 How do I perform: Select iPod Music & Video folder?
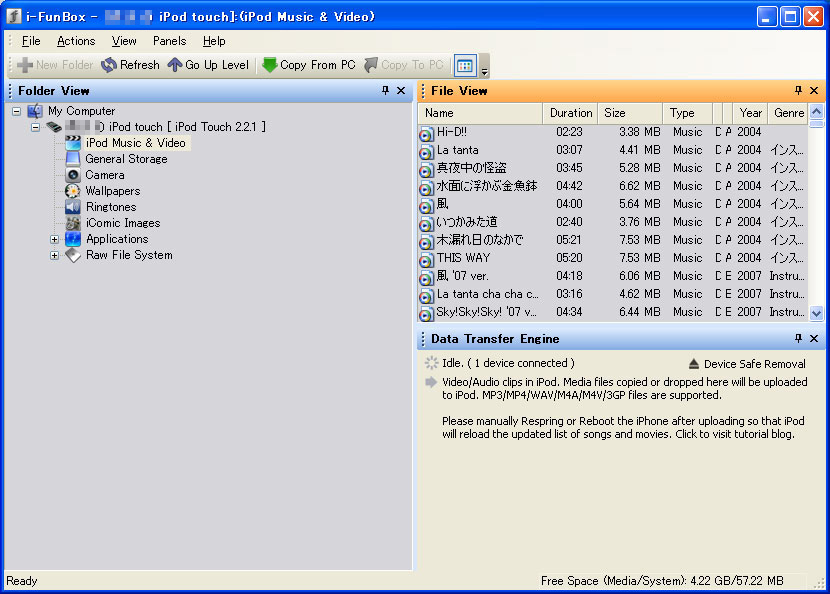pos(136,143)
